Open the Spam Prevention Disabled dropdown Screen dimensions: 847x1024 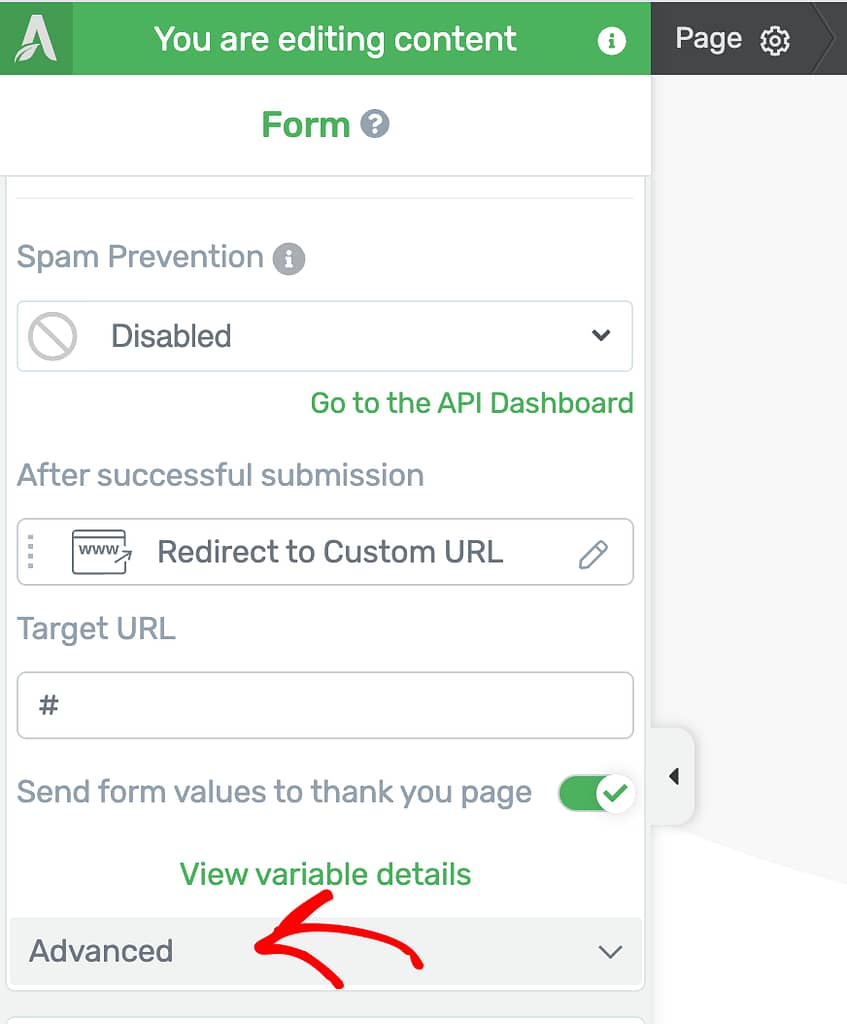click(325, 336)
